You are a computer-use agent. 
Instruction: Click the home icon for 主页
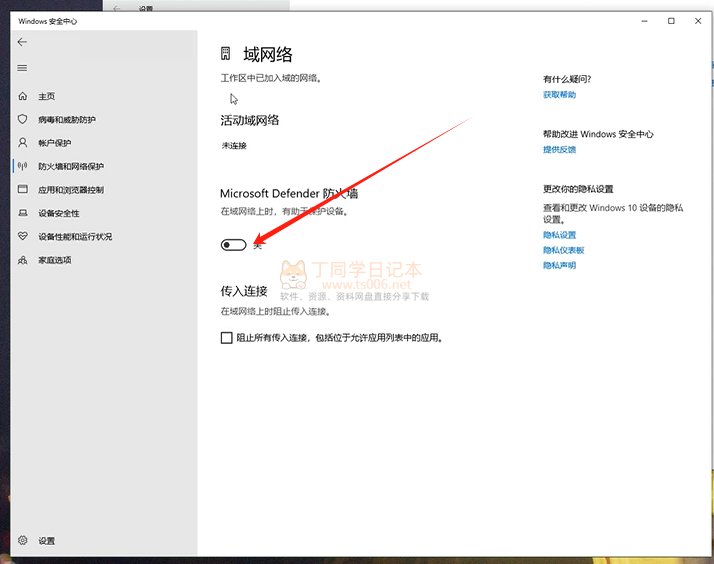coord(23,97)
